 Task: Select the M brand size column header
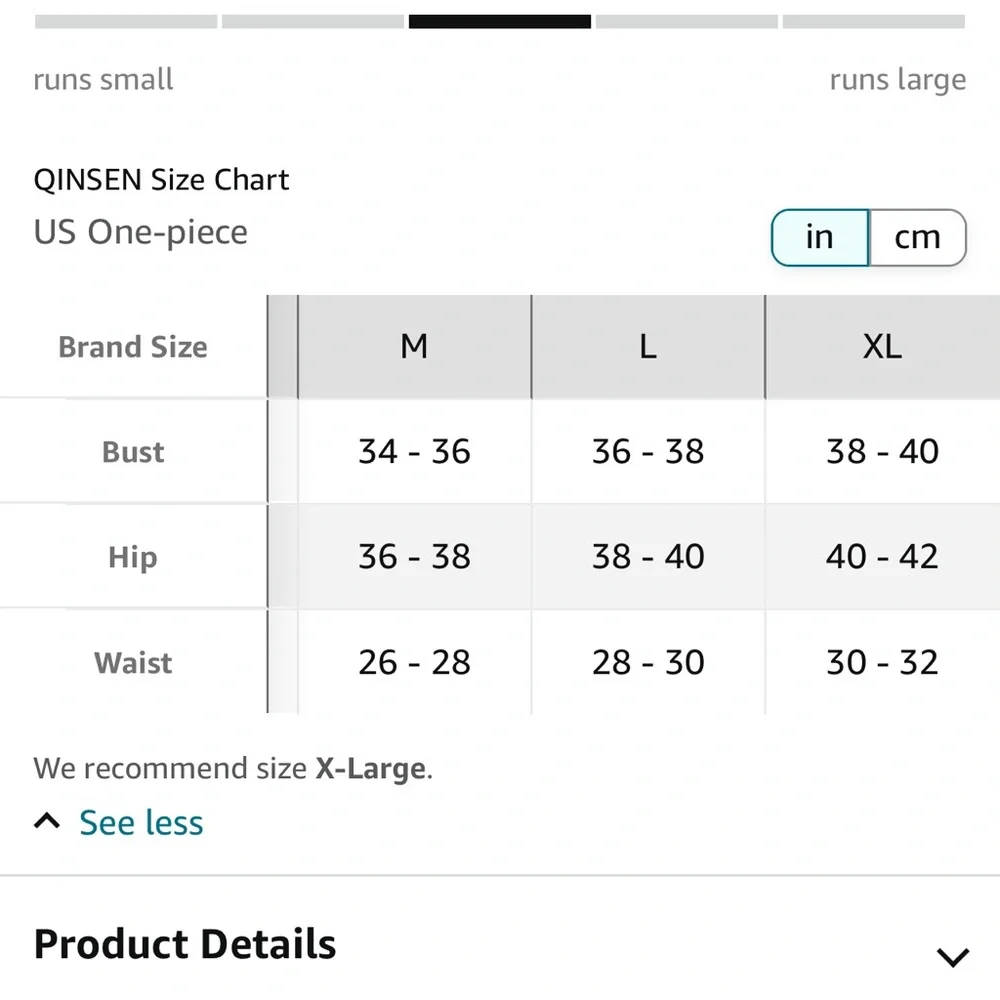(x=414, y=347)
